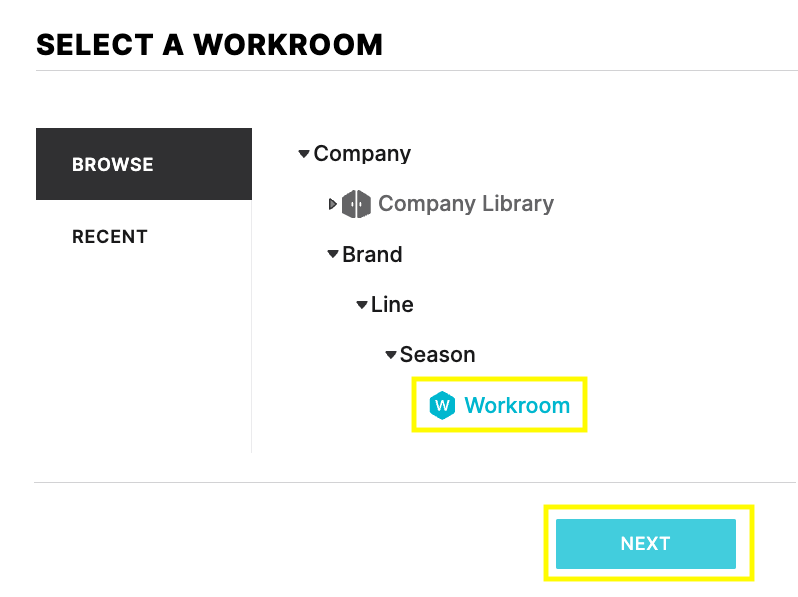Viewport: 798px width, 597px height.
Task: Click the Select a Workroom heading
Action: coord(209,44)
